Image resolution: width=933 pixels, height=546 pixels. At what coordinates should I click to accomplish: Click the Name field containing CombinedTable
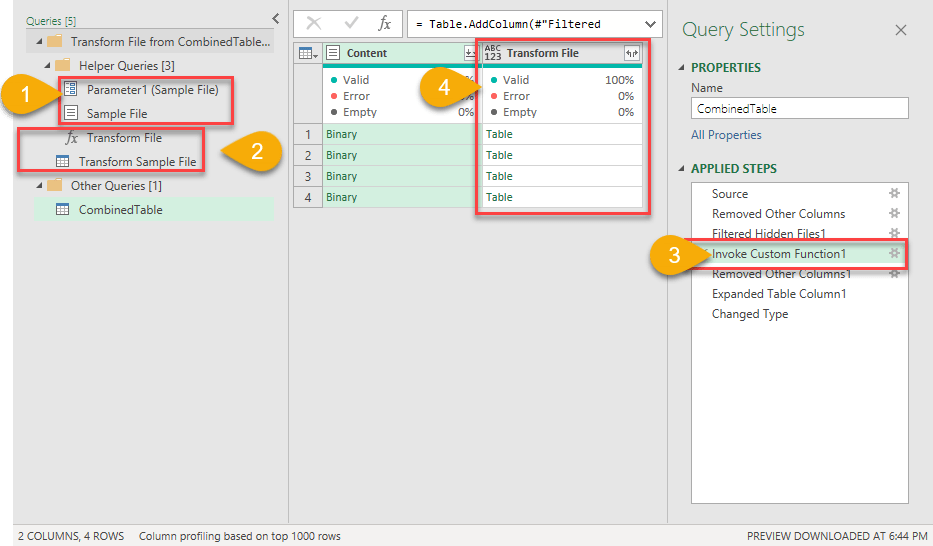(799, 109)
